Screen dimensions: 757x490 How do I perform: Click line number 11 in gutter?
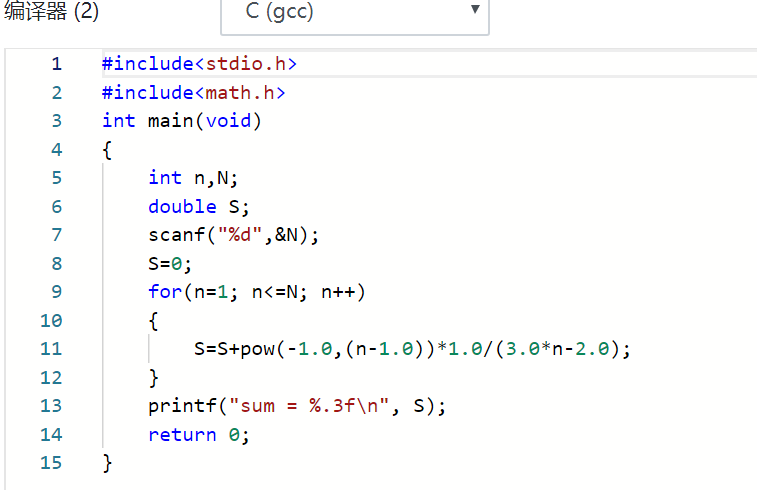[x=51, y=349]
